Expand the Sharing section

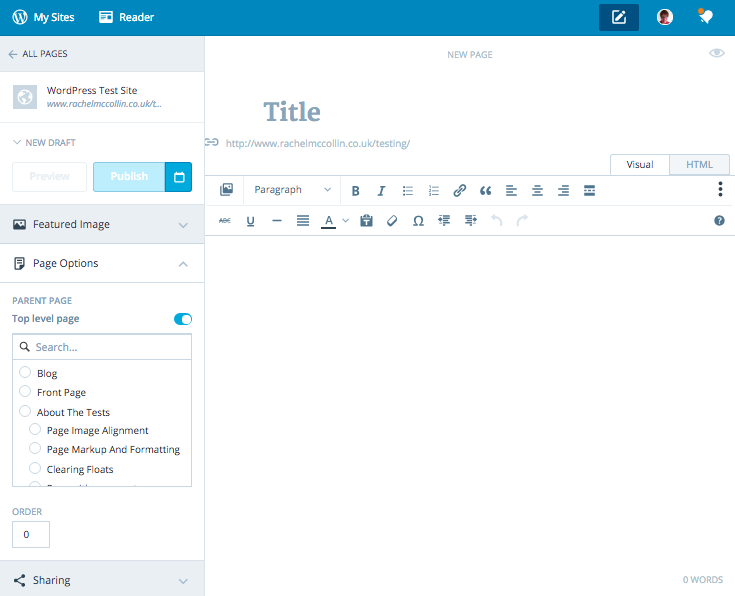[102, 581]
